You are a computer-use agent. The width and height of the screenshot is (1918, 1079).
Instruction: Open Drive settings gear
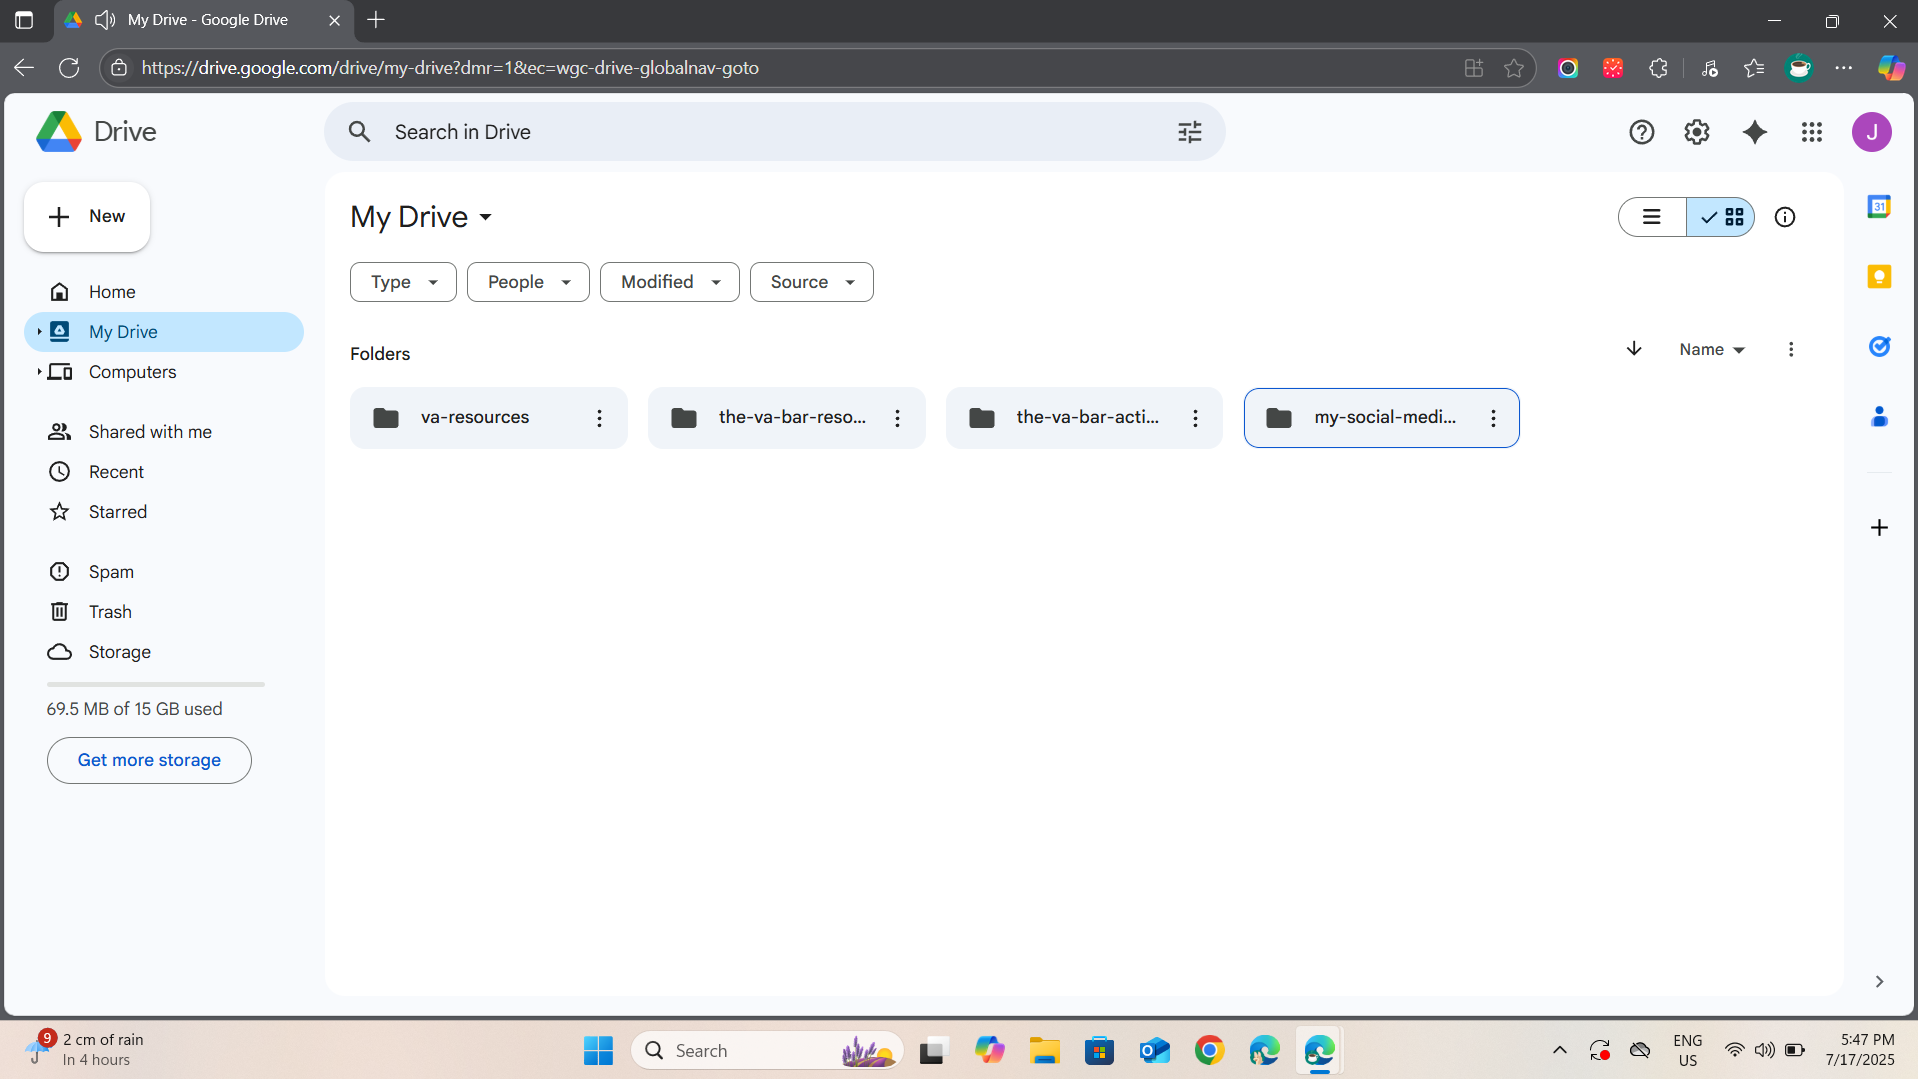point(1696,132)
